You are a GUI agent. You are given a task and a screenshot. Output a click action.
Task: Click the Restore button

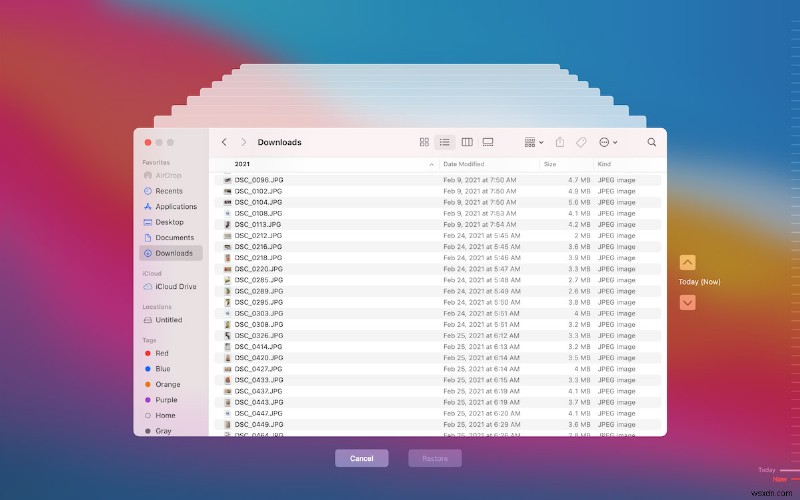coord(435,458)
